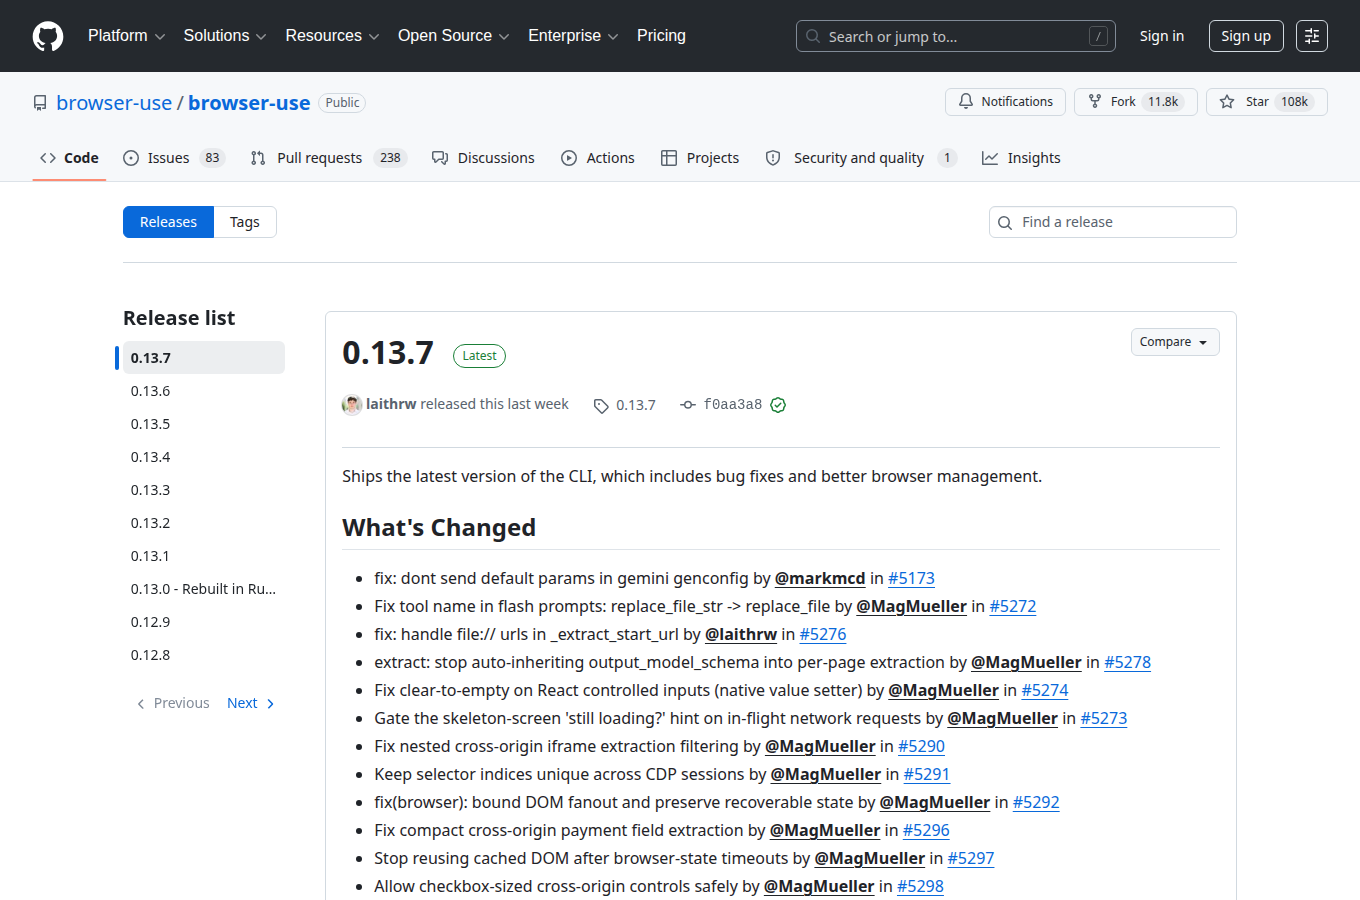Click the browser-use owner link
Image resolution: width=1360 pixels, height=900 pixels.
[x=114, y=103]
